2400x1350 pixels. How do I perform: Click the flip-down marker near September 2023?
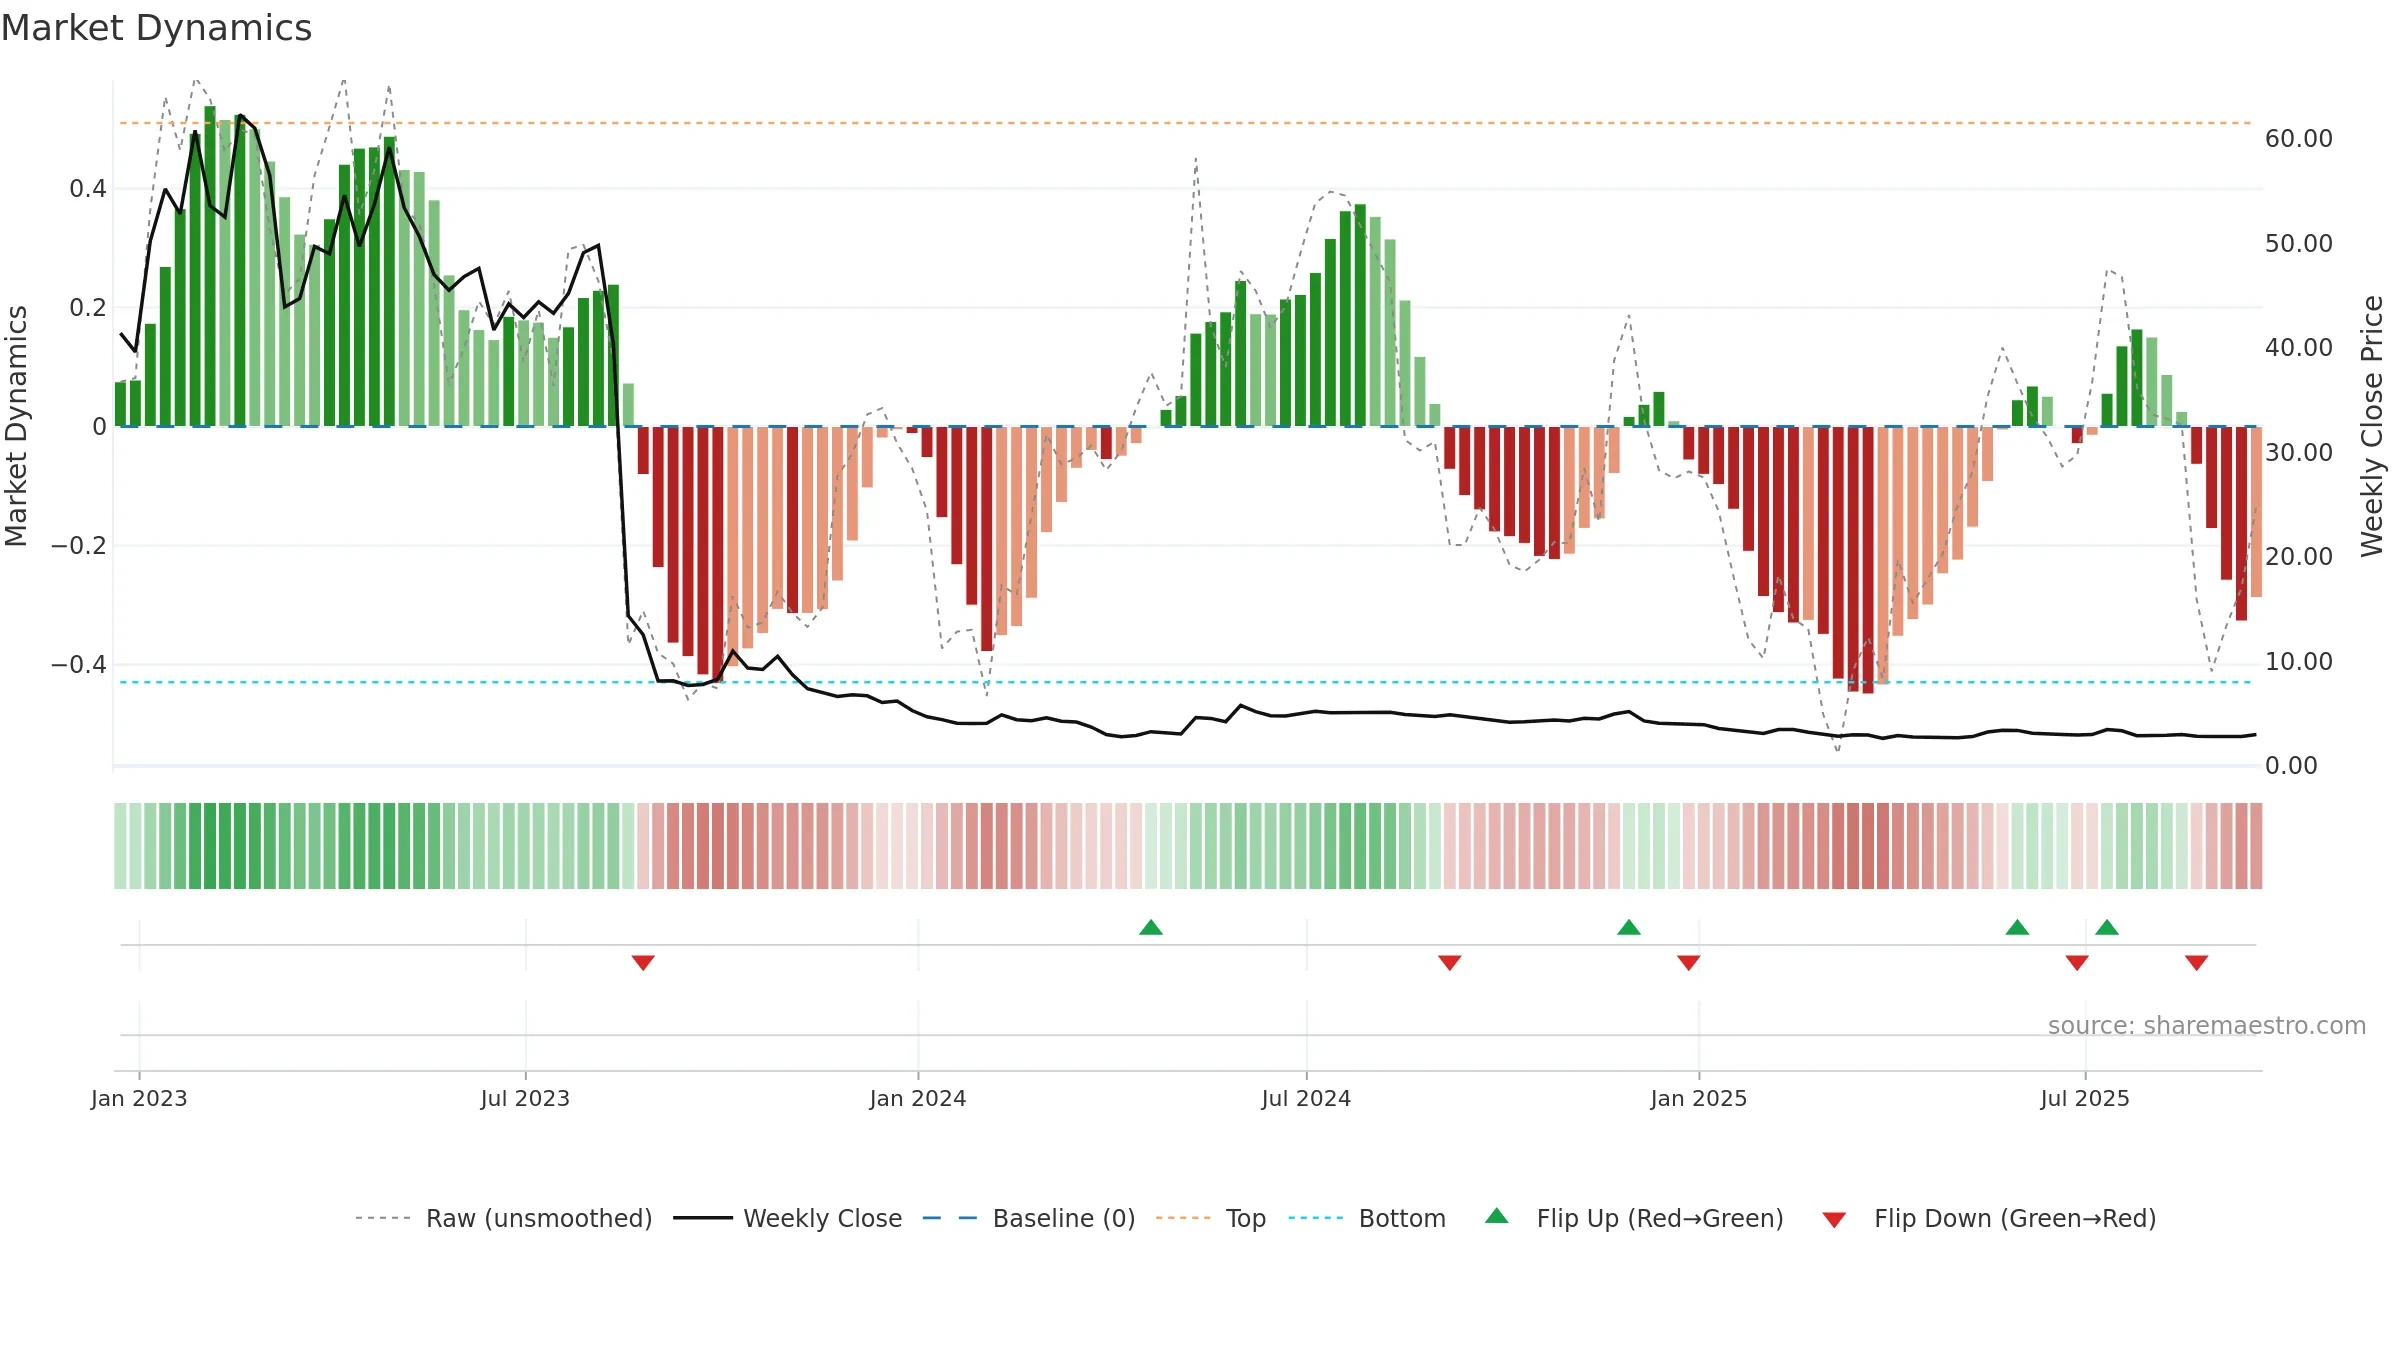click(643, 963)
